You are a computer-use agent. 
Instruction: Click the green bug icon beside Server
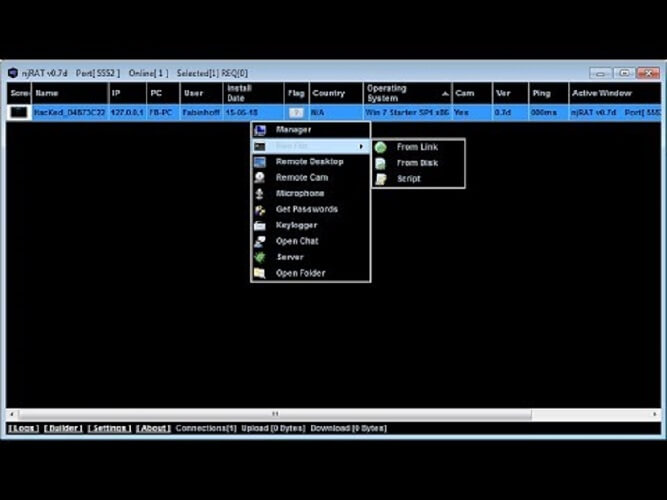click(259, 257)
